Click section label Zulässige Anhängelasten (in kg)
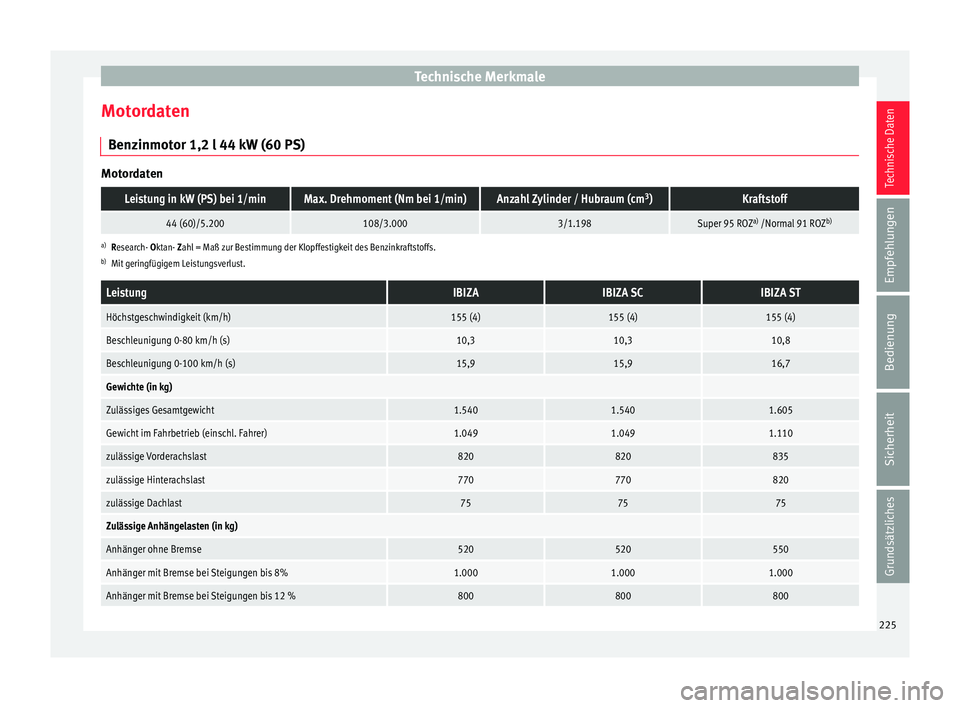960x708 pixels. [172, 526]
